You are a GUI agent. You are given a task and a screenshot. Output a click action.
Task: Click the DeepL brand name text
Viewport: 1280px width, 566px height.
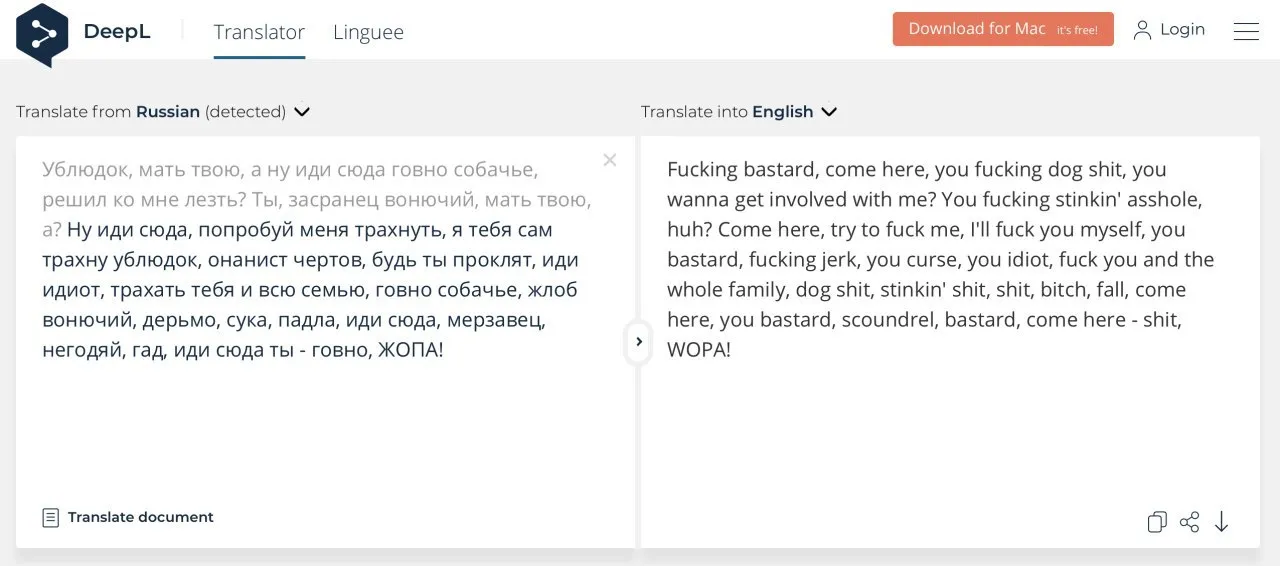tap(117, 31)
